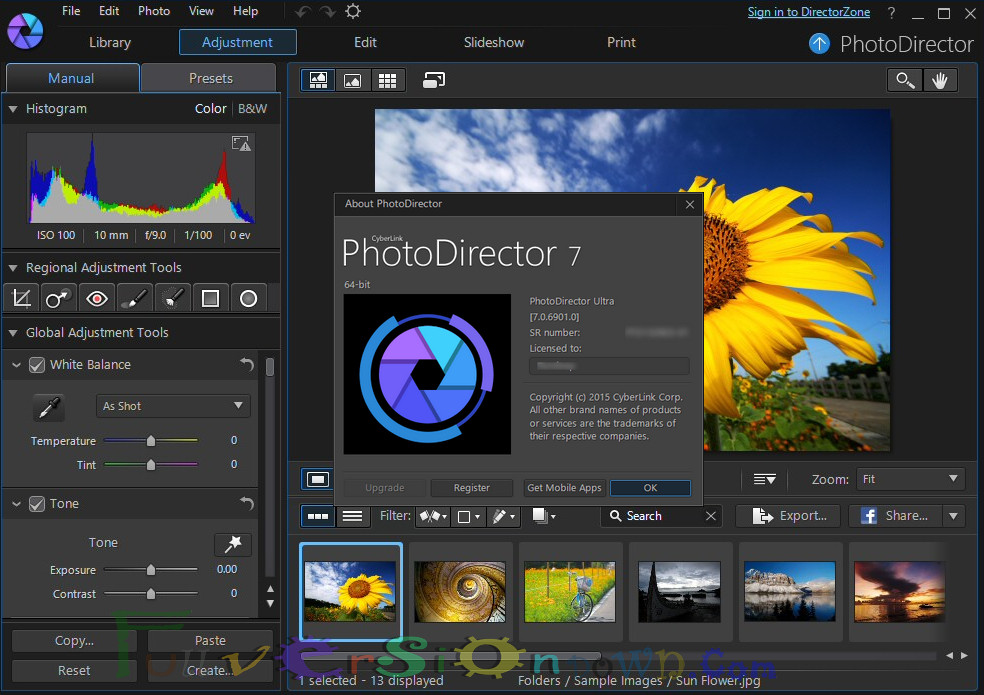Select the Adjustment Selection brush tool
Screen dimensions: 984x695
[173, 298]
